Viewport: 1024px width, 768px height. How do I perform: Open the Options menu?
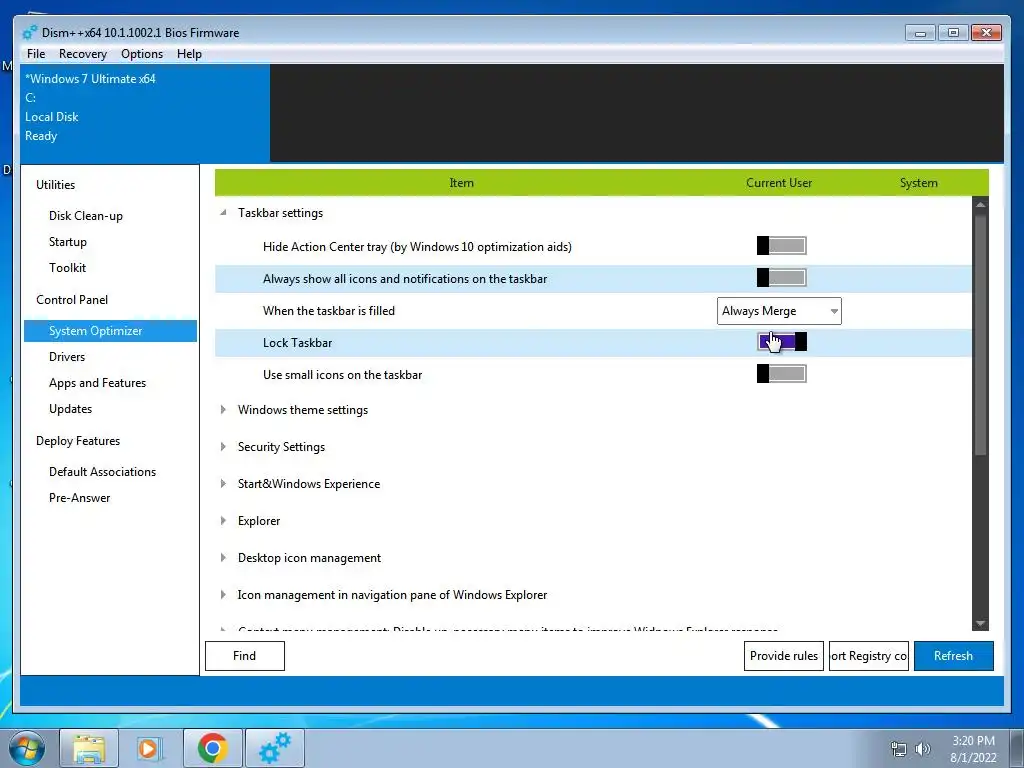point(142,54)
